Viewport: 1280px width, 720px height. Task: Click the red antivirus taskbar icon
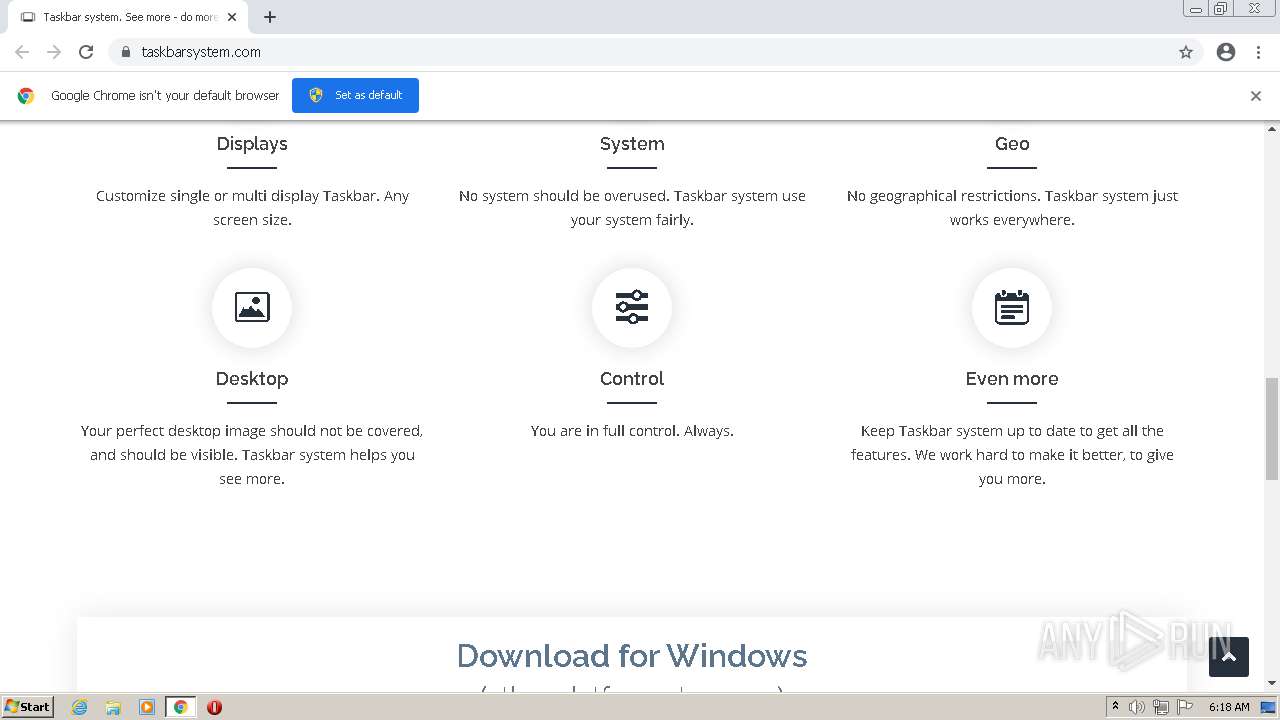click(214, 707)
